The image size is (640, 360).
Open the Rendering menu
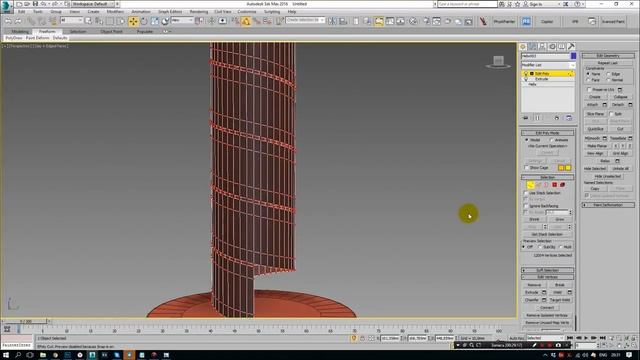point(199,12)
